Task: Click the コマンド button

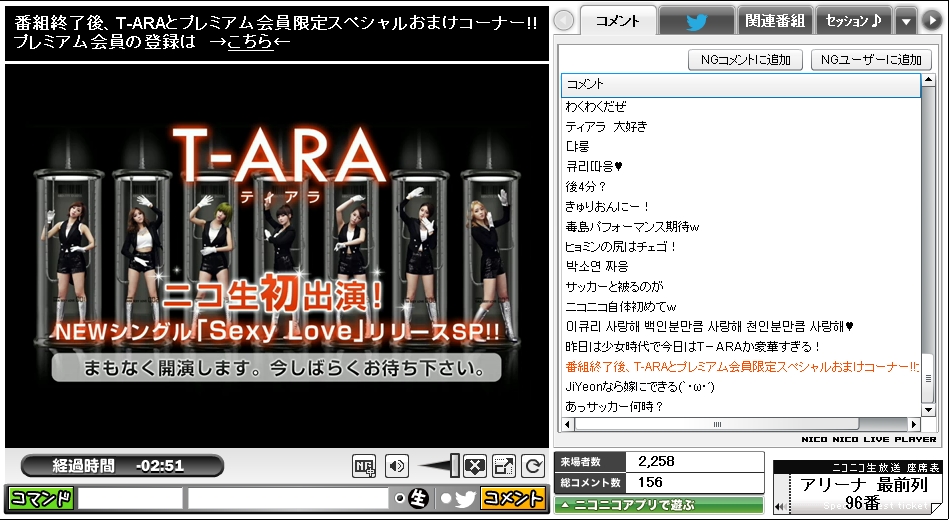Action: 41,499
